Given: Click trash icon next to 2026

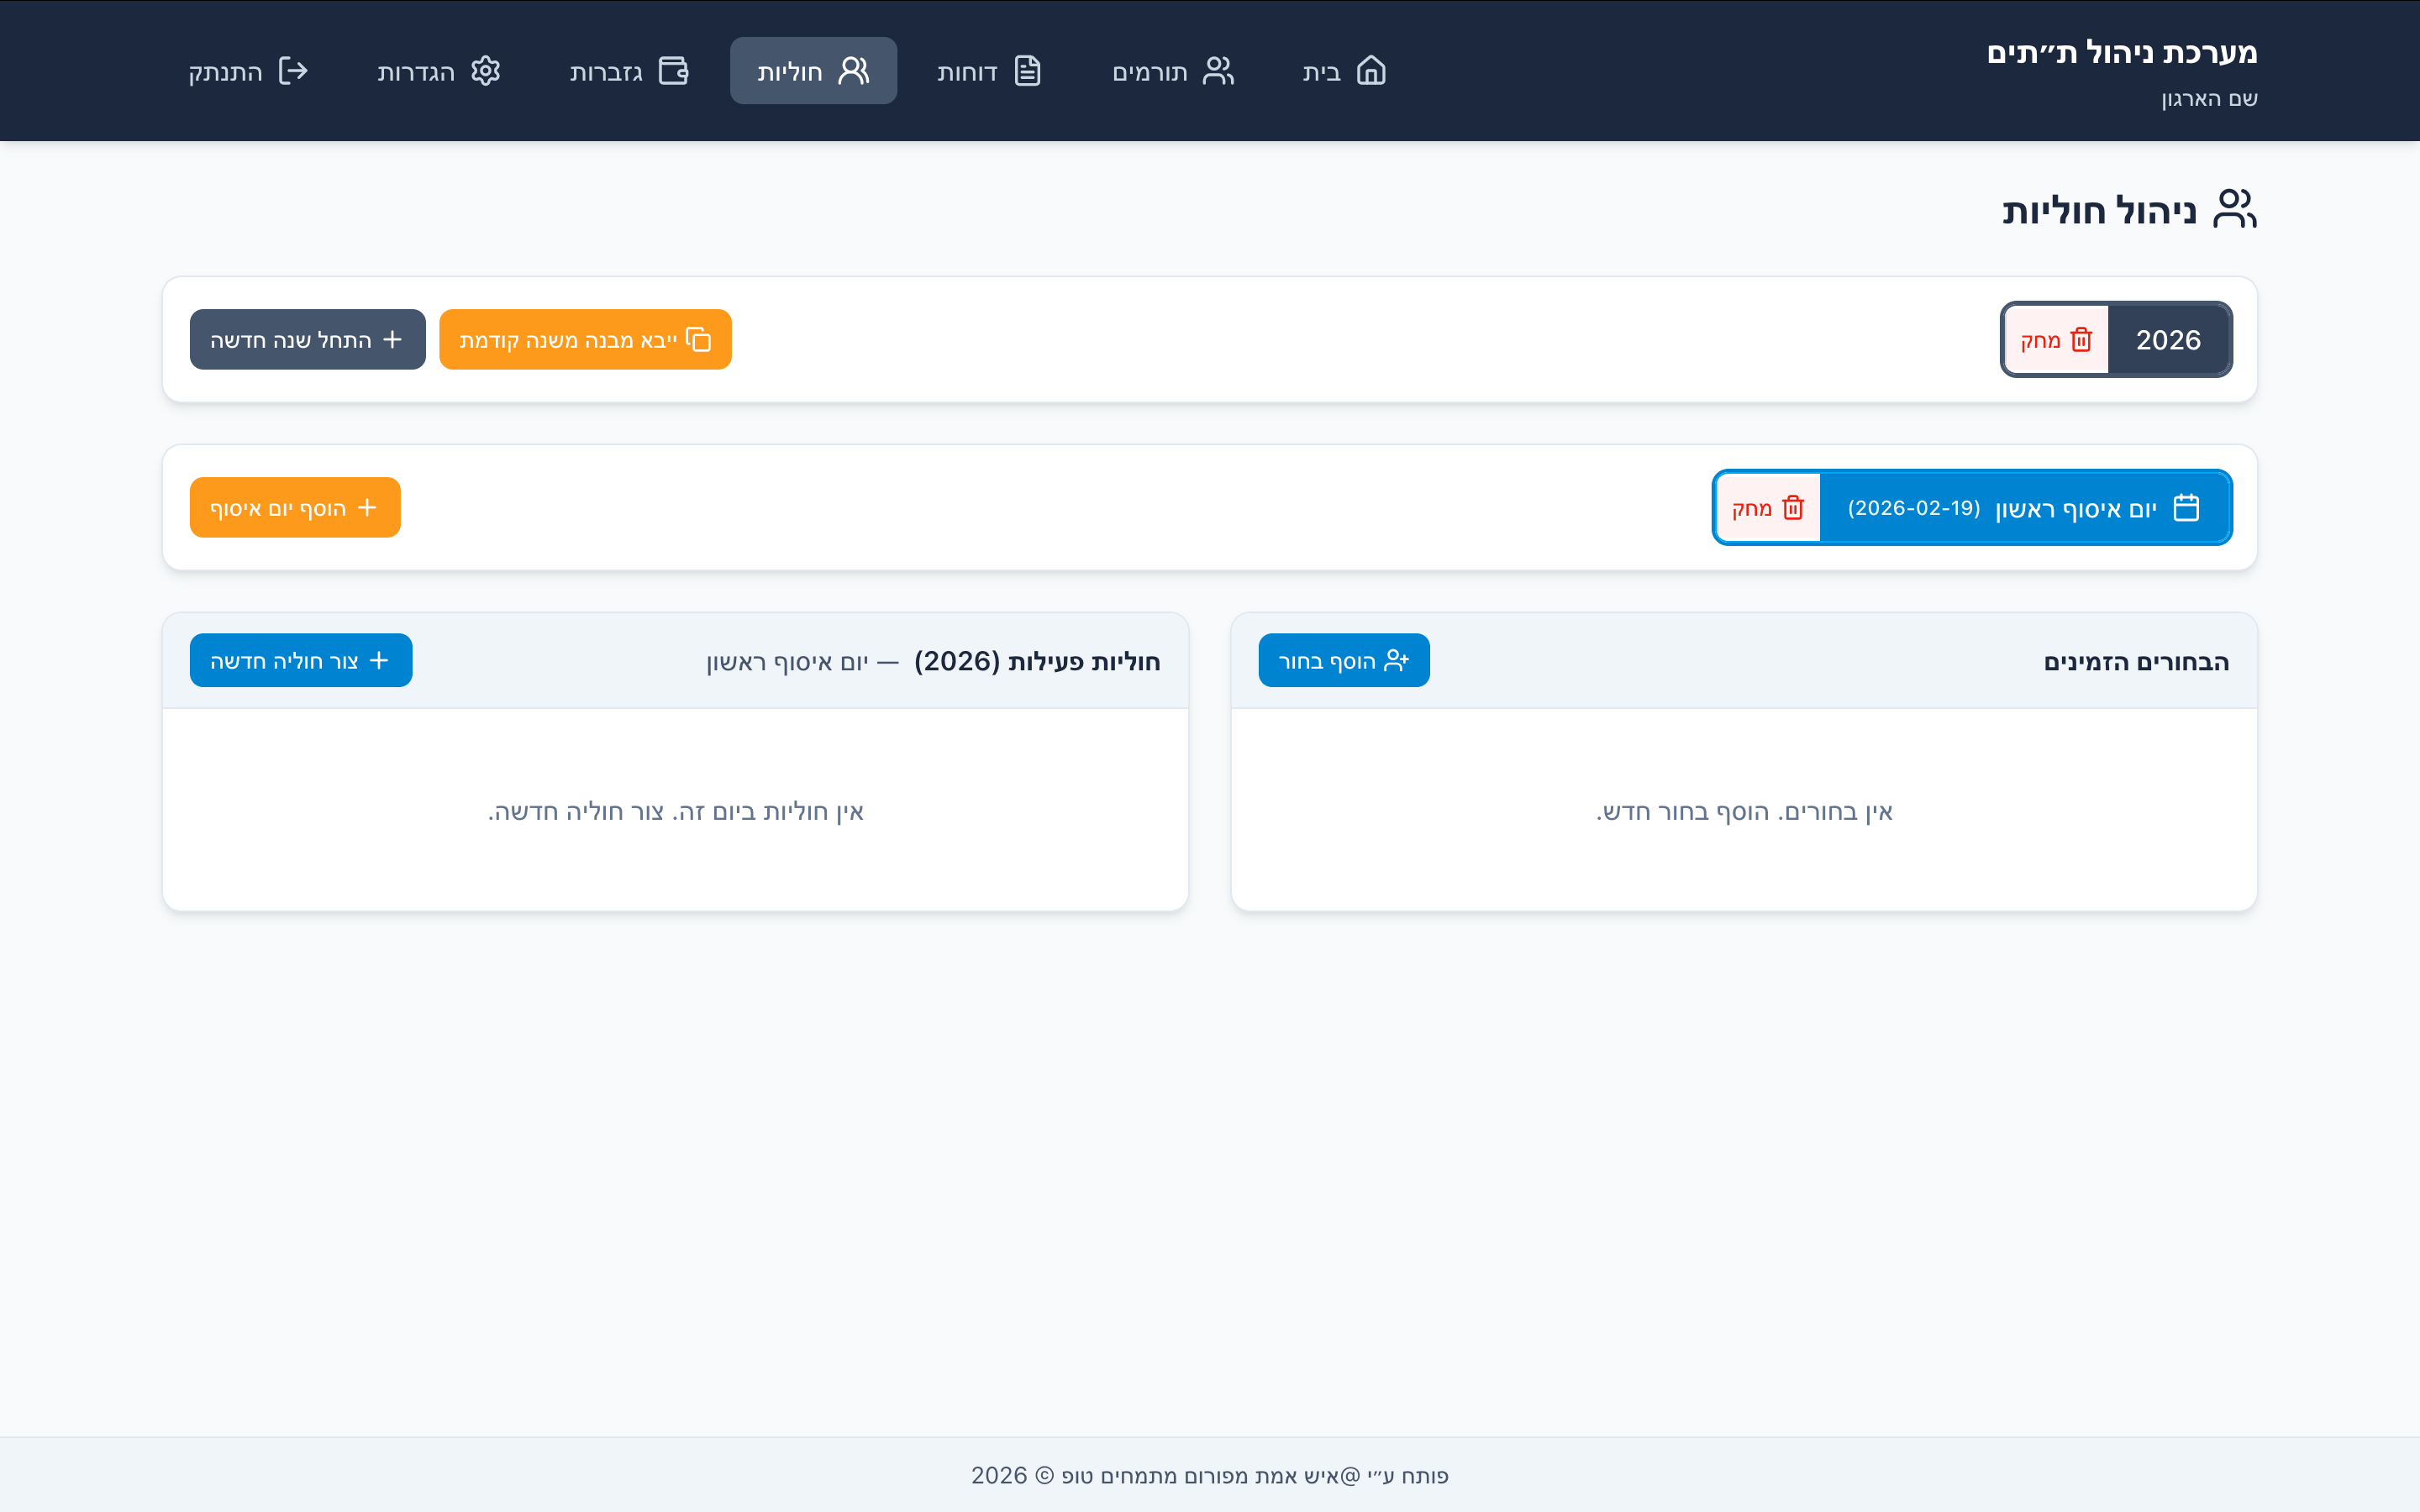Looking at the screenshot, I should coord(2081,340).
